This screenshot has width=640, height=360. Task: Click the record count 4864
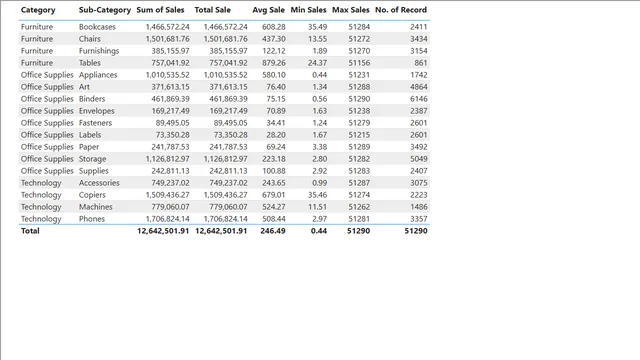pos(418,87)
